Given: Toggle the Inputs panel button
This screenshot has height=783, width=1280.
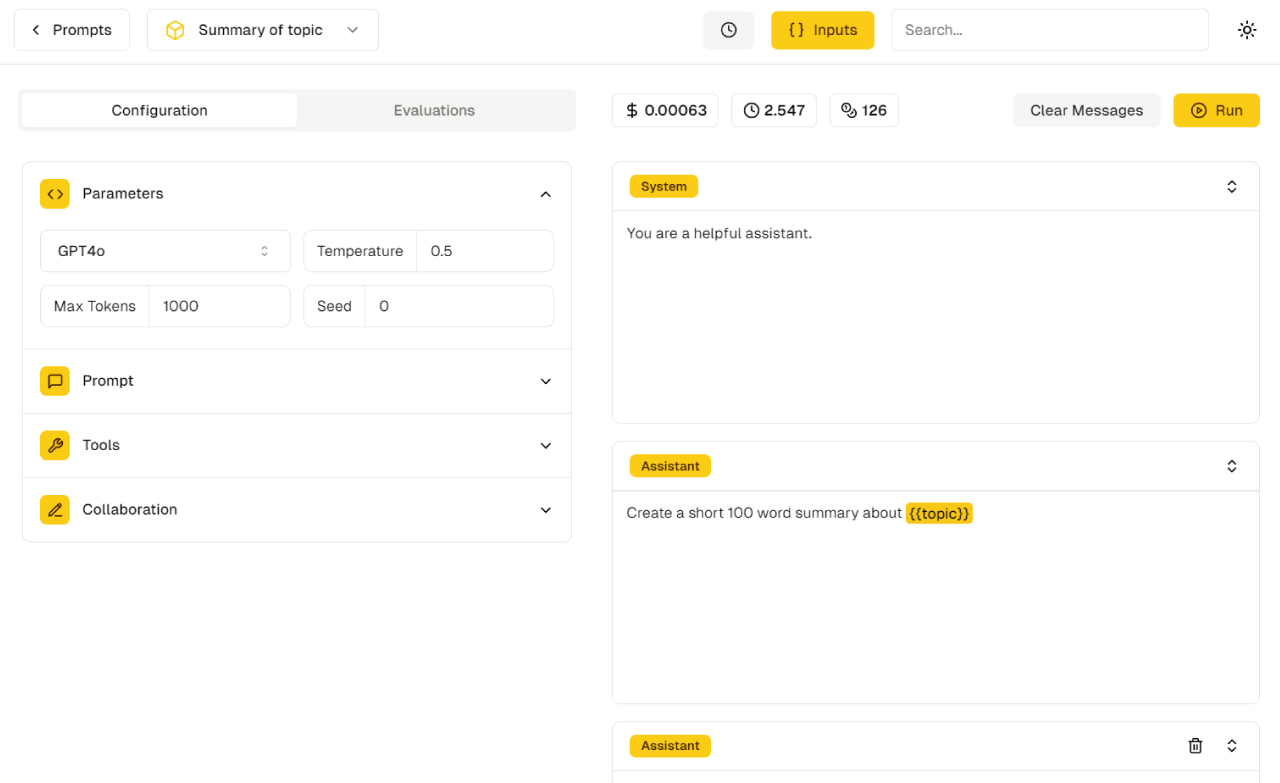Looking at the screenshot, I should coord(822,30).
